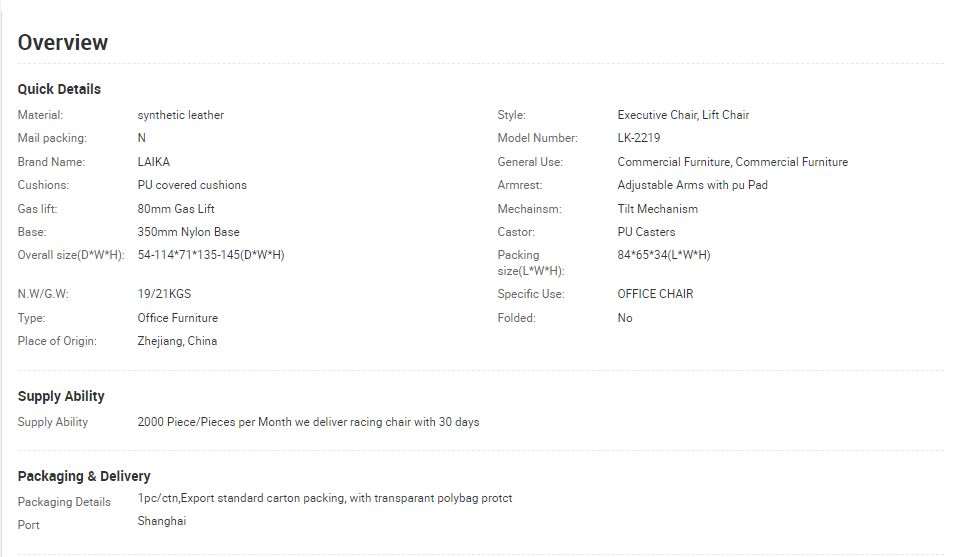
Task: Click the Supply Ability section heading
Action: point(61,396)
